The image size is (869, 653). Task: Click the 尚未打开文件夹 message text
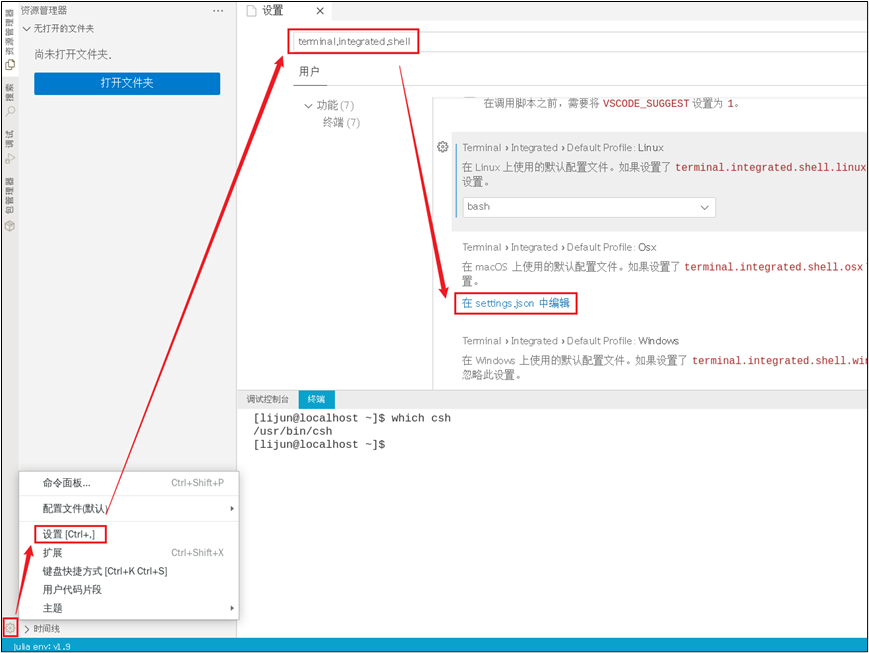tap(73, 54)
